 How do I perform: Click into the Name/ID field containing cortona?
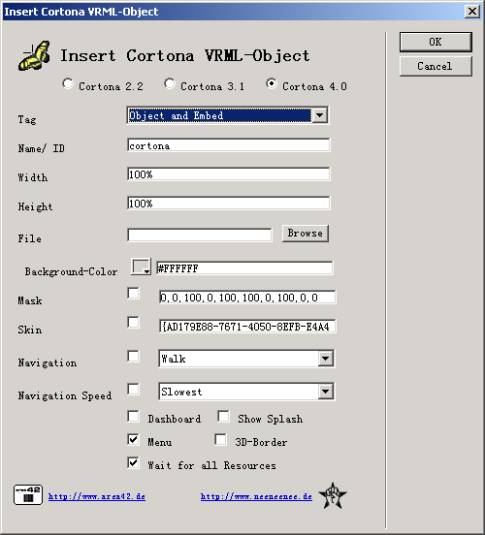pos(228,146)
